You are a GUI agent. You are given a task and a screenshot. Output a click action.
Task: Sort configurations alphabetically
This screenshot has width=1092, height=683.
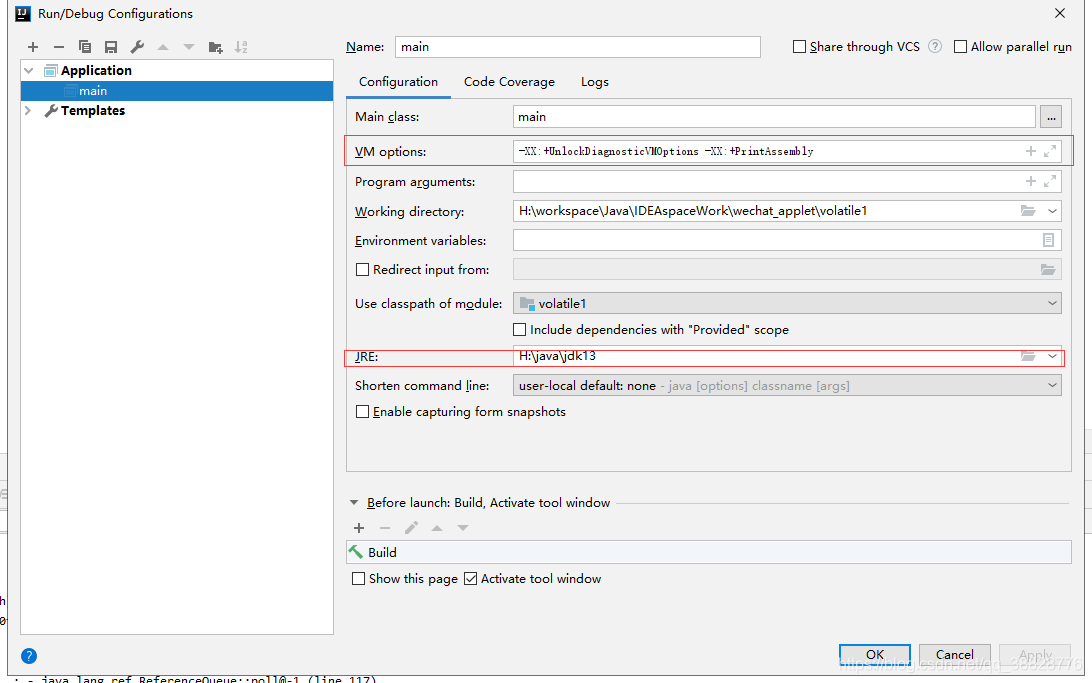pyautogui.click(x=241, y=47)
